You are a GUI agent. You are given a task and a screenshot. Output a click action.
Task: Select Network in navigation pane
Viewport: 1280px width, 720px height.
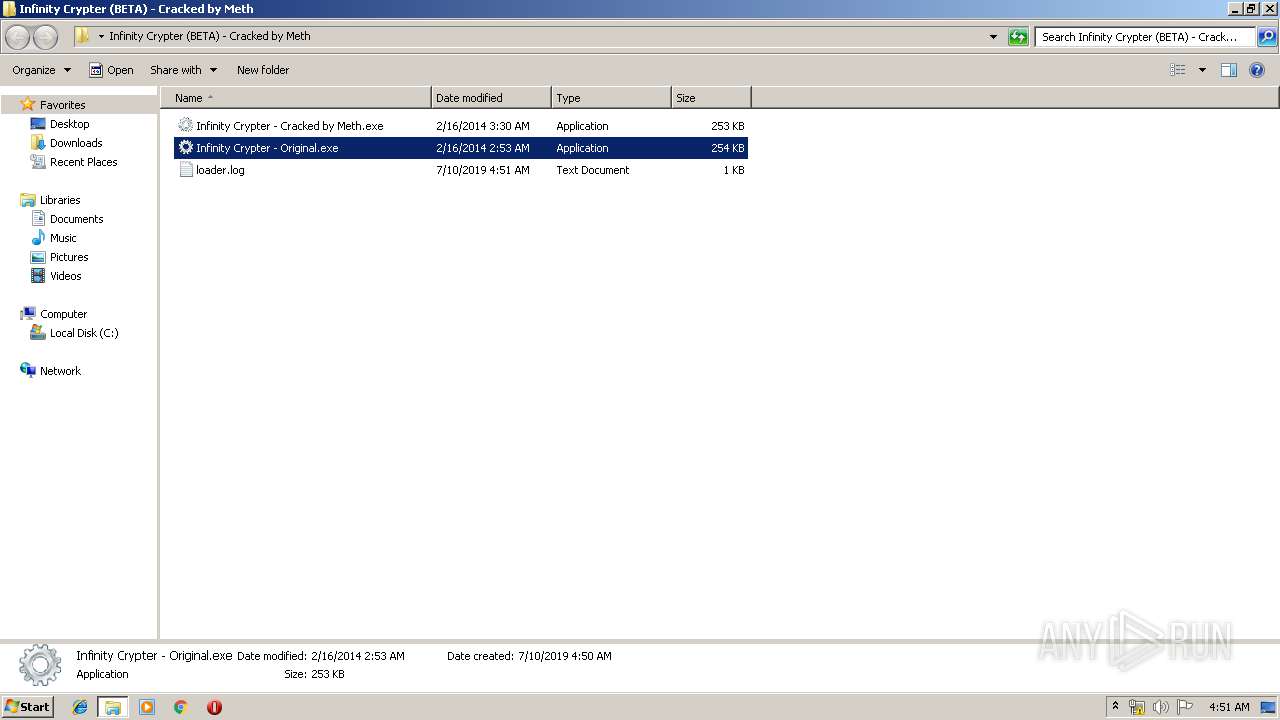click(x=60, y=371)
